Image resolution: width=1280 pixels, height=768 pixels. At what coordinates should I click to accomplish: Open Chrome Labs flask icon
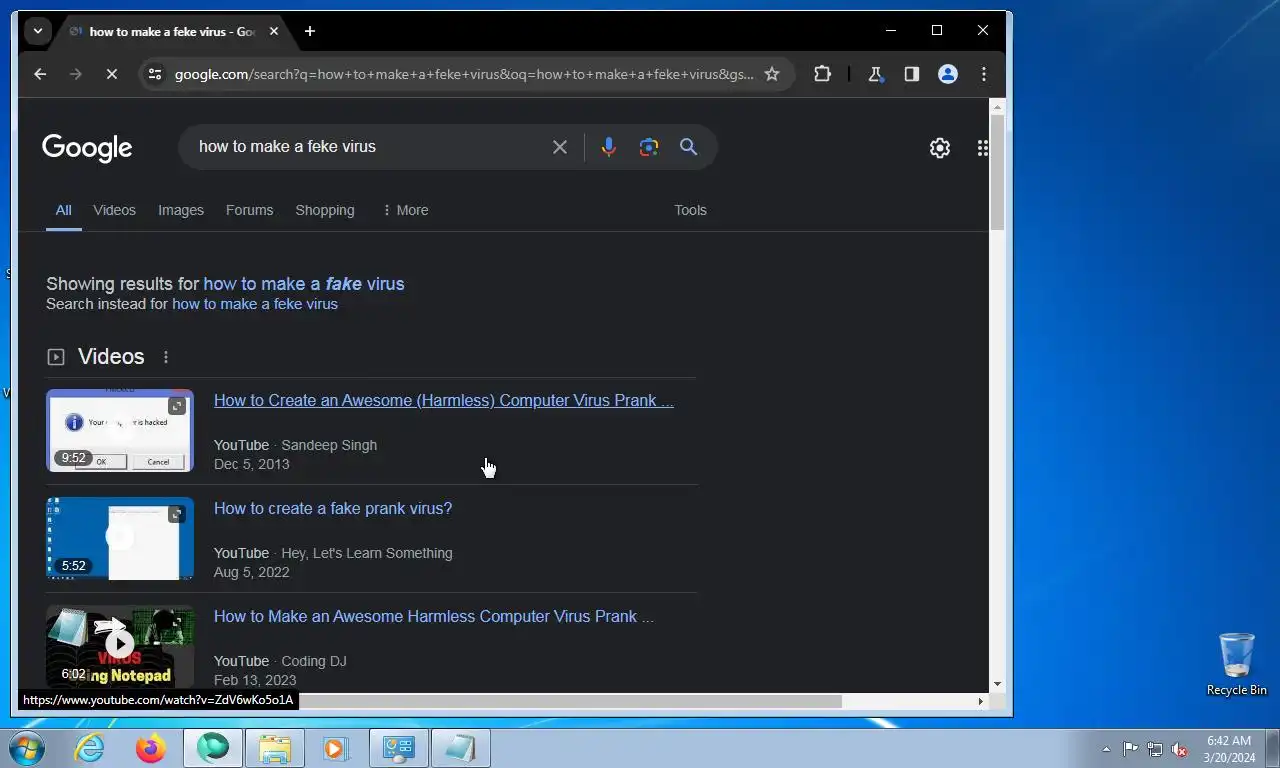[x=876, y=74]
